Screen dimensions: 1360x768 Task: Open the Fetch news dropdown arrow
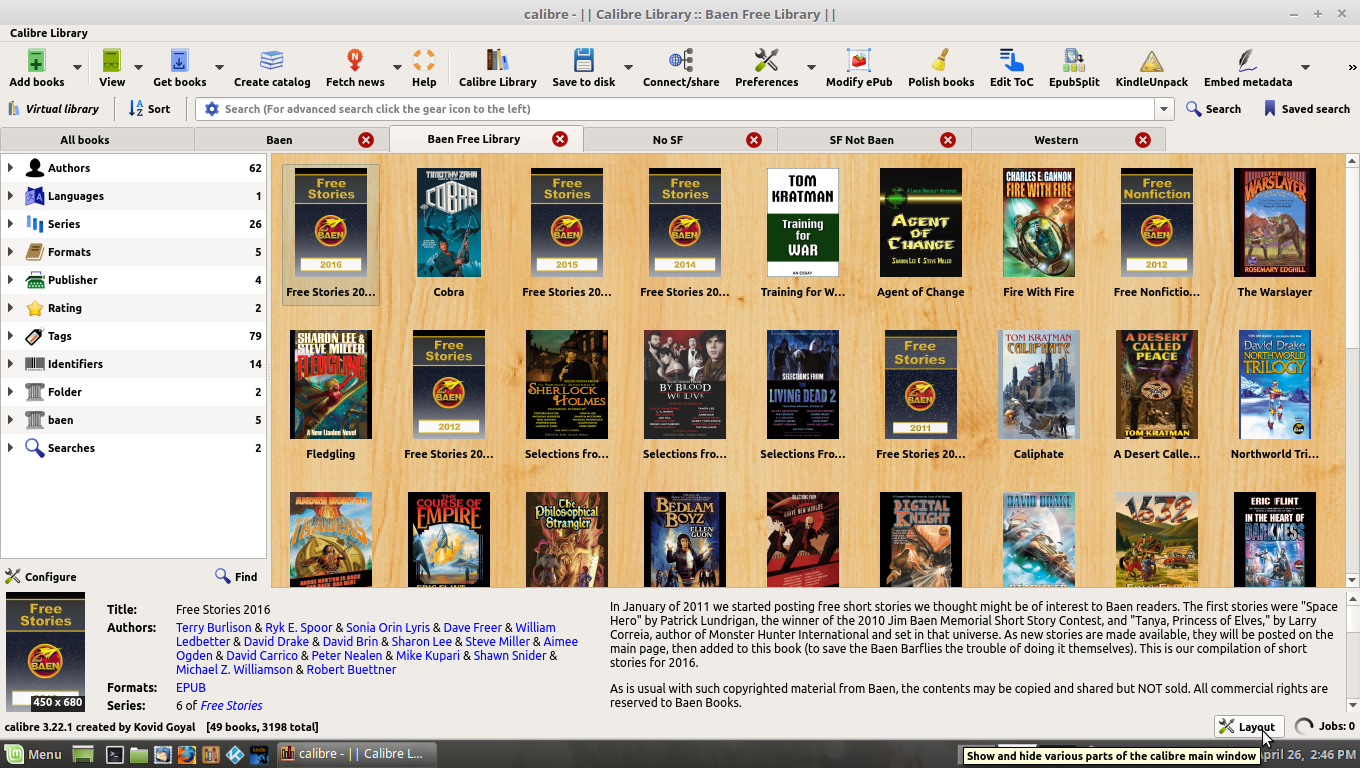(397, 68)
